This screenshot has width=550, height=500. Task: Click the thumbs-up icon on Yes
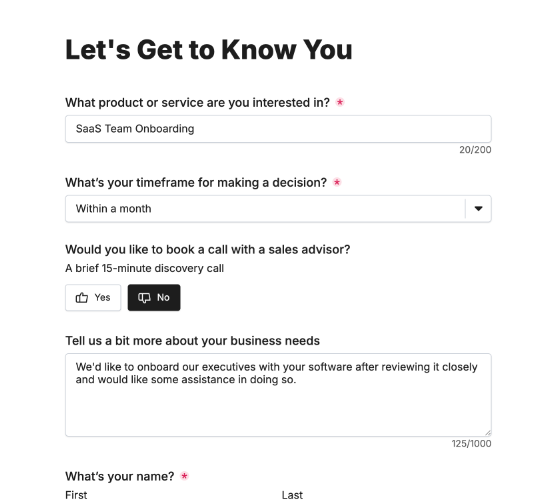point(82,298)
